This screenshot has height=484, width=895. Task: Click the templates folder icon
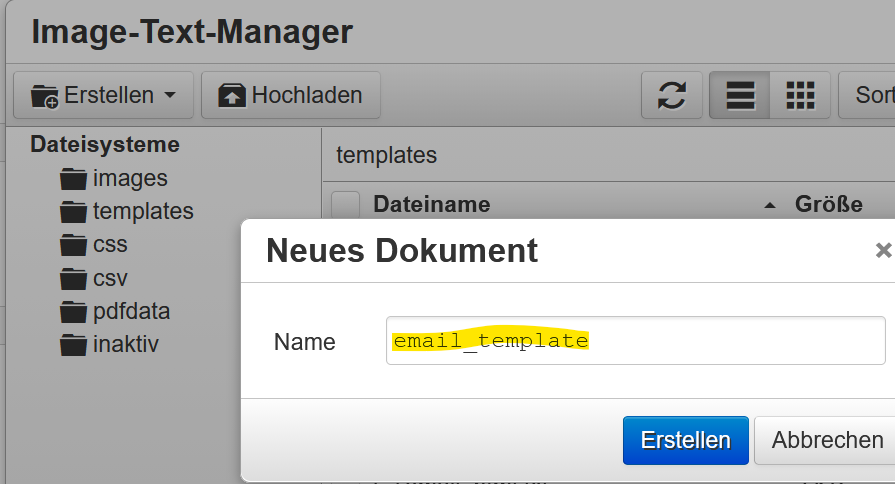click(74, 212)
